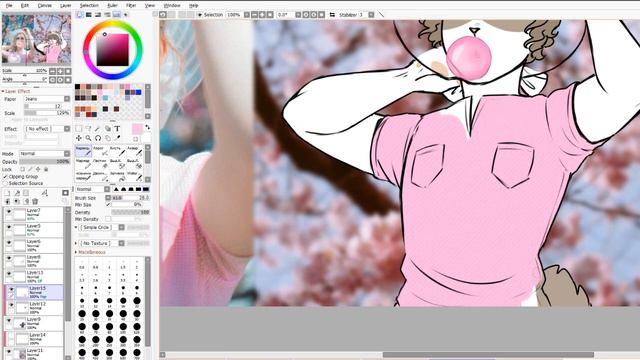Zoom in with the toolbar plus icon
This screenshot has height=360, width=640.
click(262, 15)
